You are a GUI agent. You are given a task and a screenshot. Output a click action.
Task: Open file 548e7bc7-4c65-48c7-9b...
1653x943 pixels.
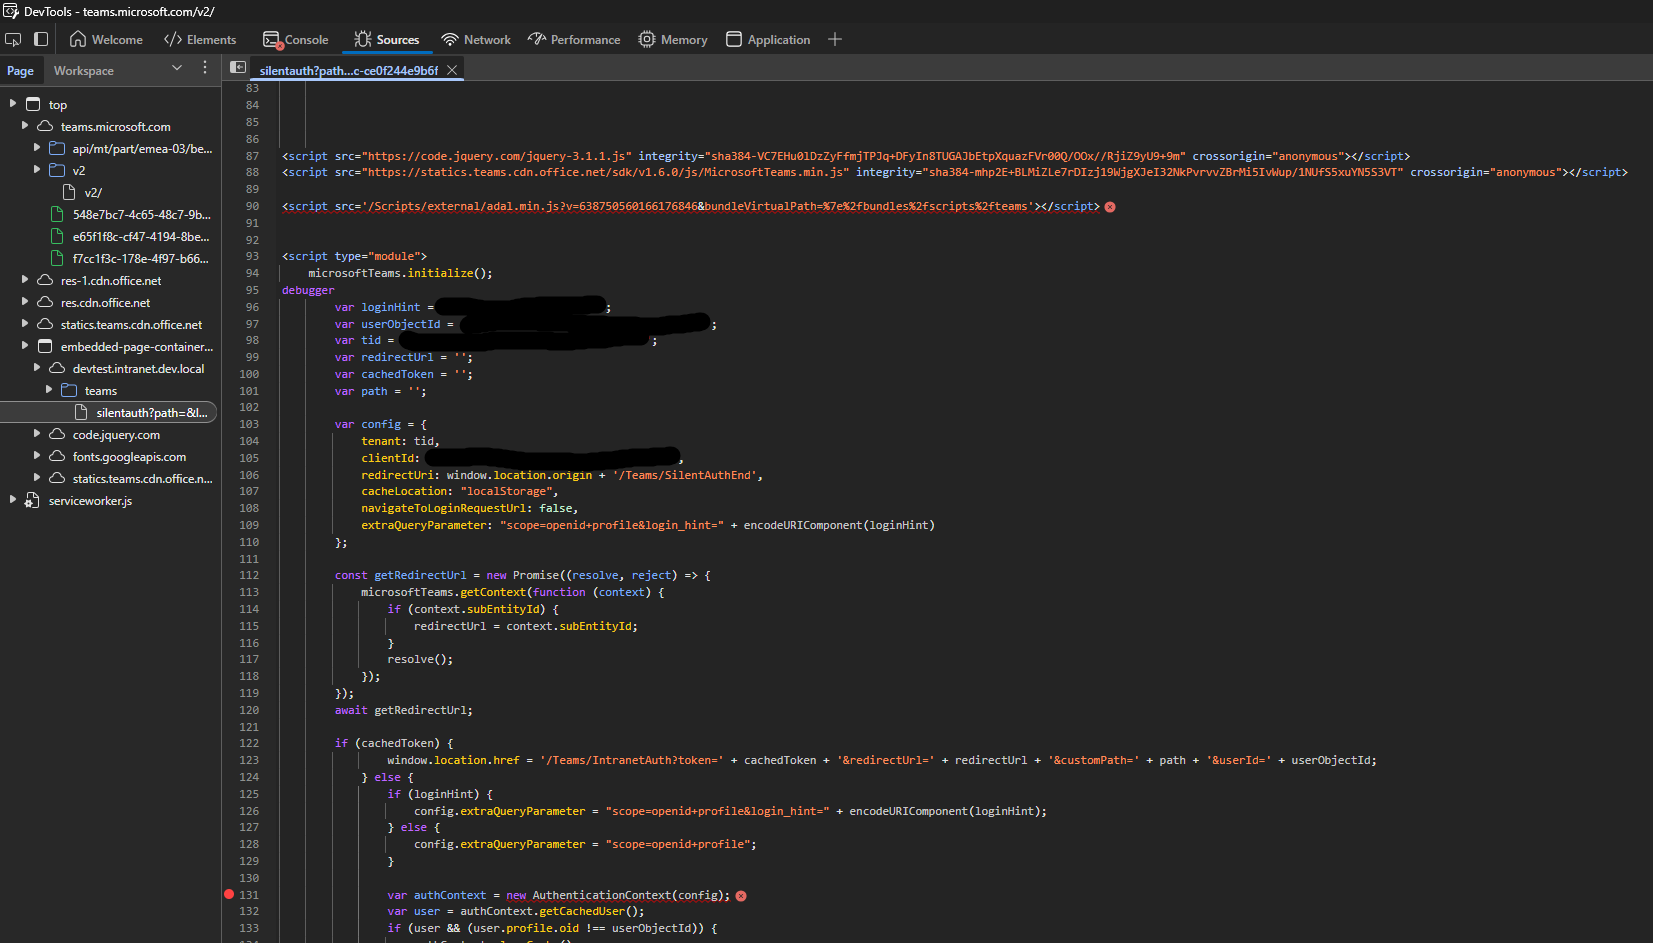pyautogui.click(x=141, y=215)
